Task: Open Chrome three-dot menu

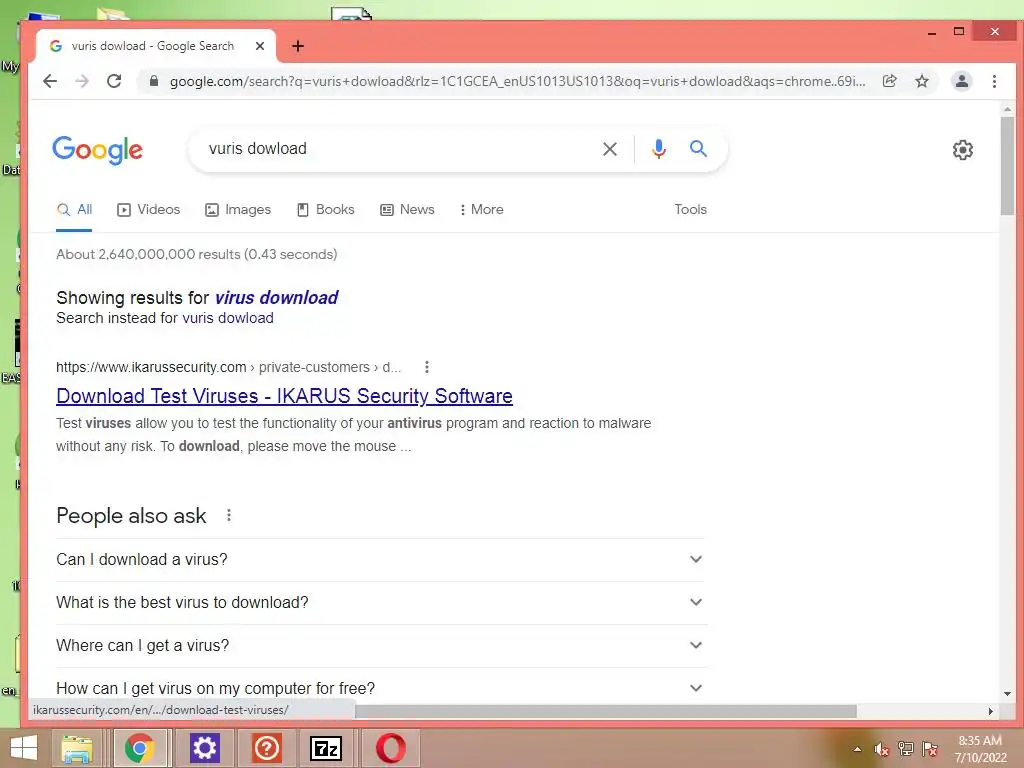Action: pos(994,81)
